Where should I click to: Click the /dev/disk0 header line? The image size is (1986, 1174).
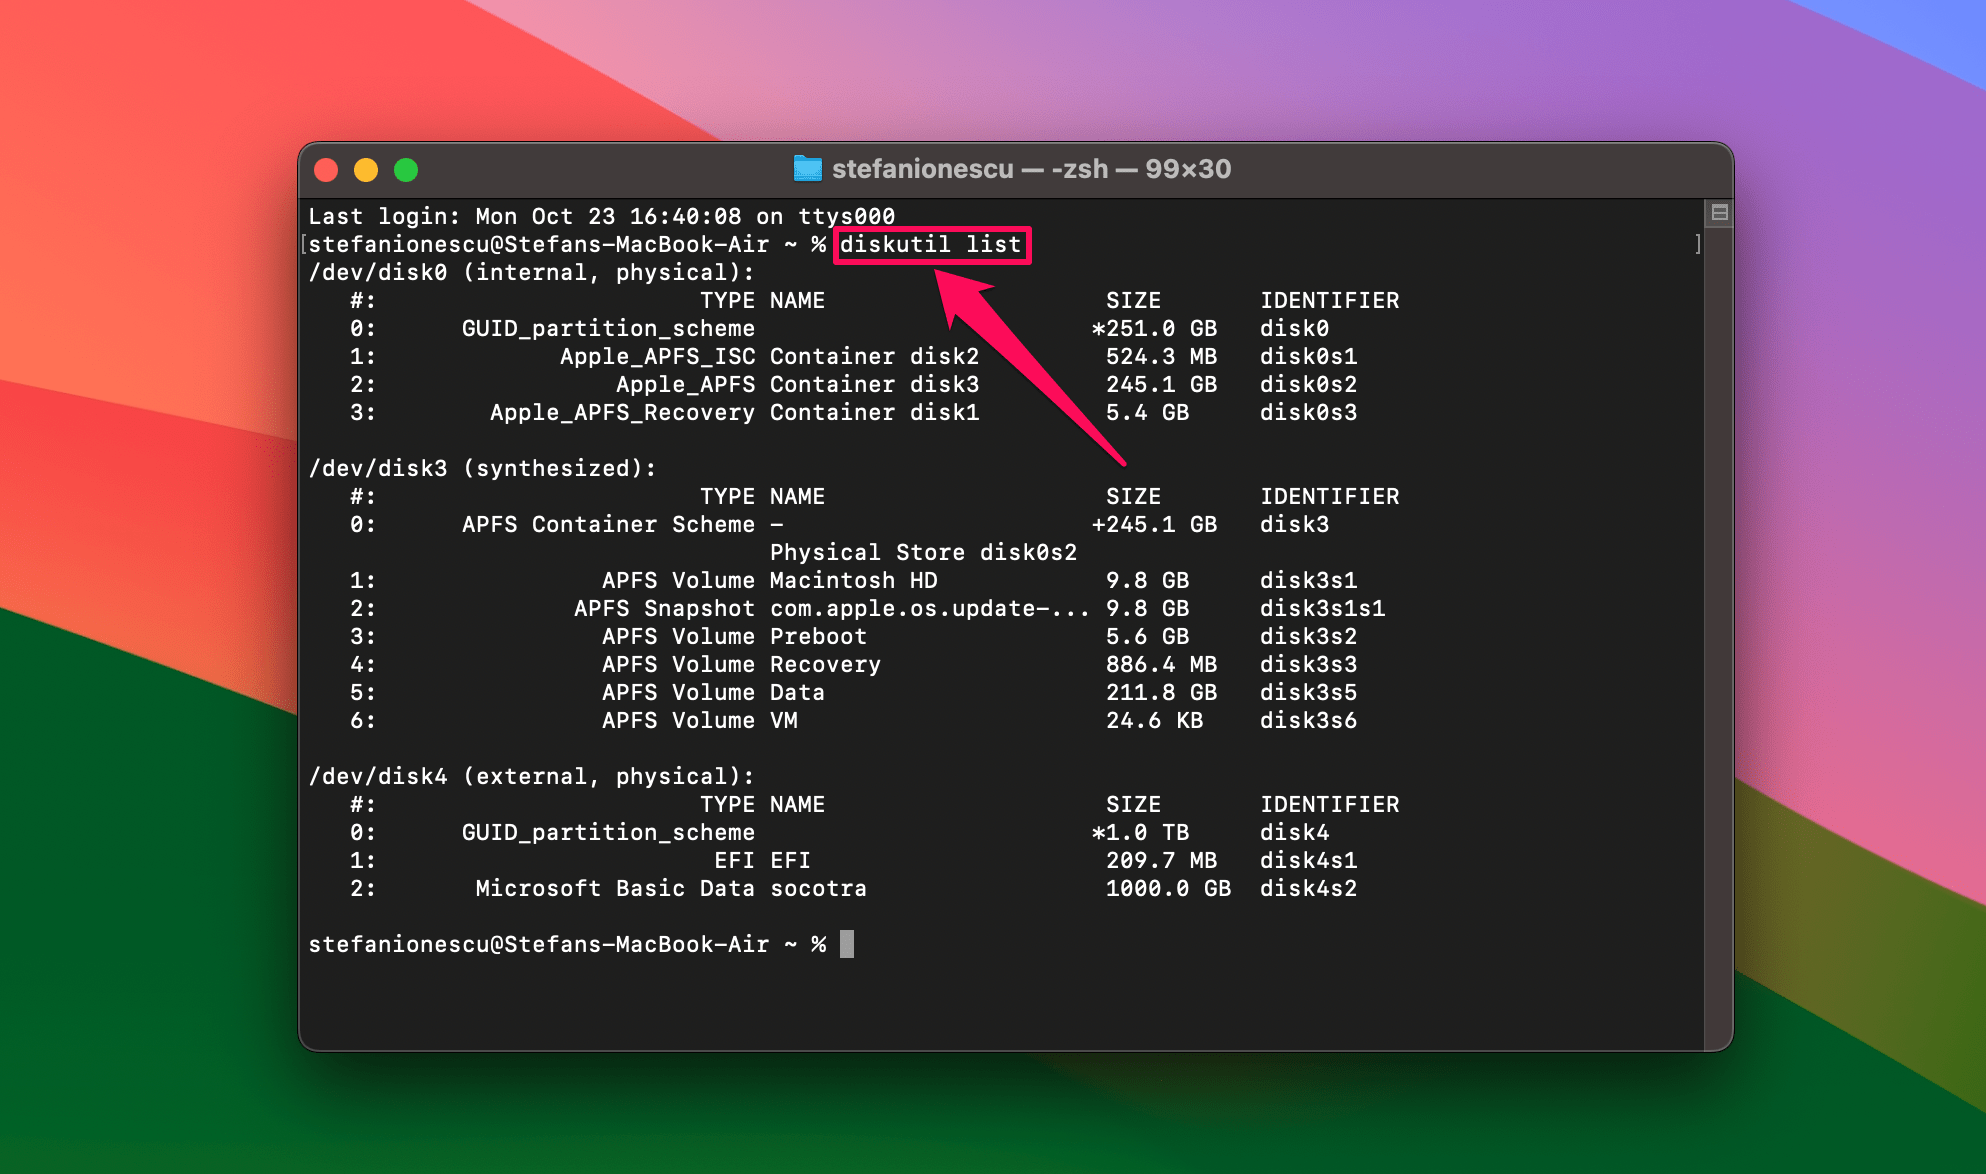(x=531, y=272)
